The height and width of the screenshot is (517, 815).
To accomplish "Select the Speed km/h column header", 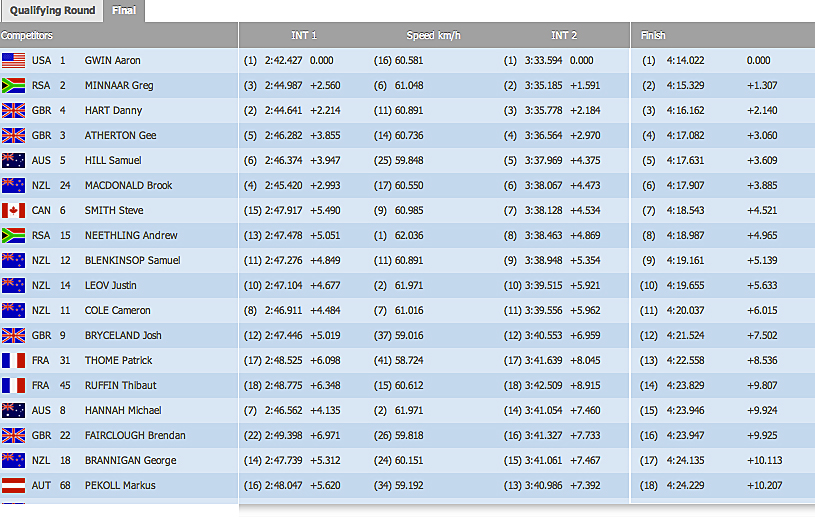I will pyautogui.click(x=433, y=36).
